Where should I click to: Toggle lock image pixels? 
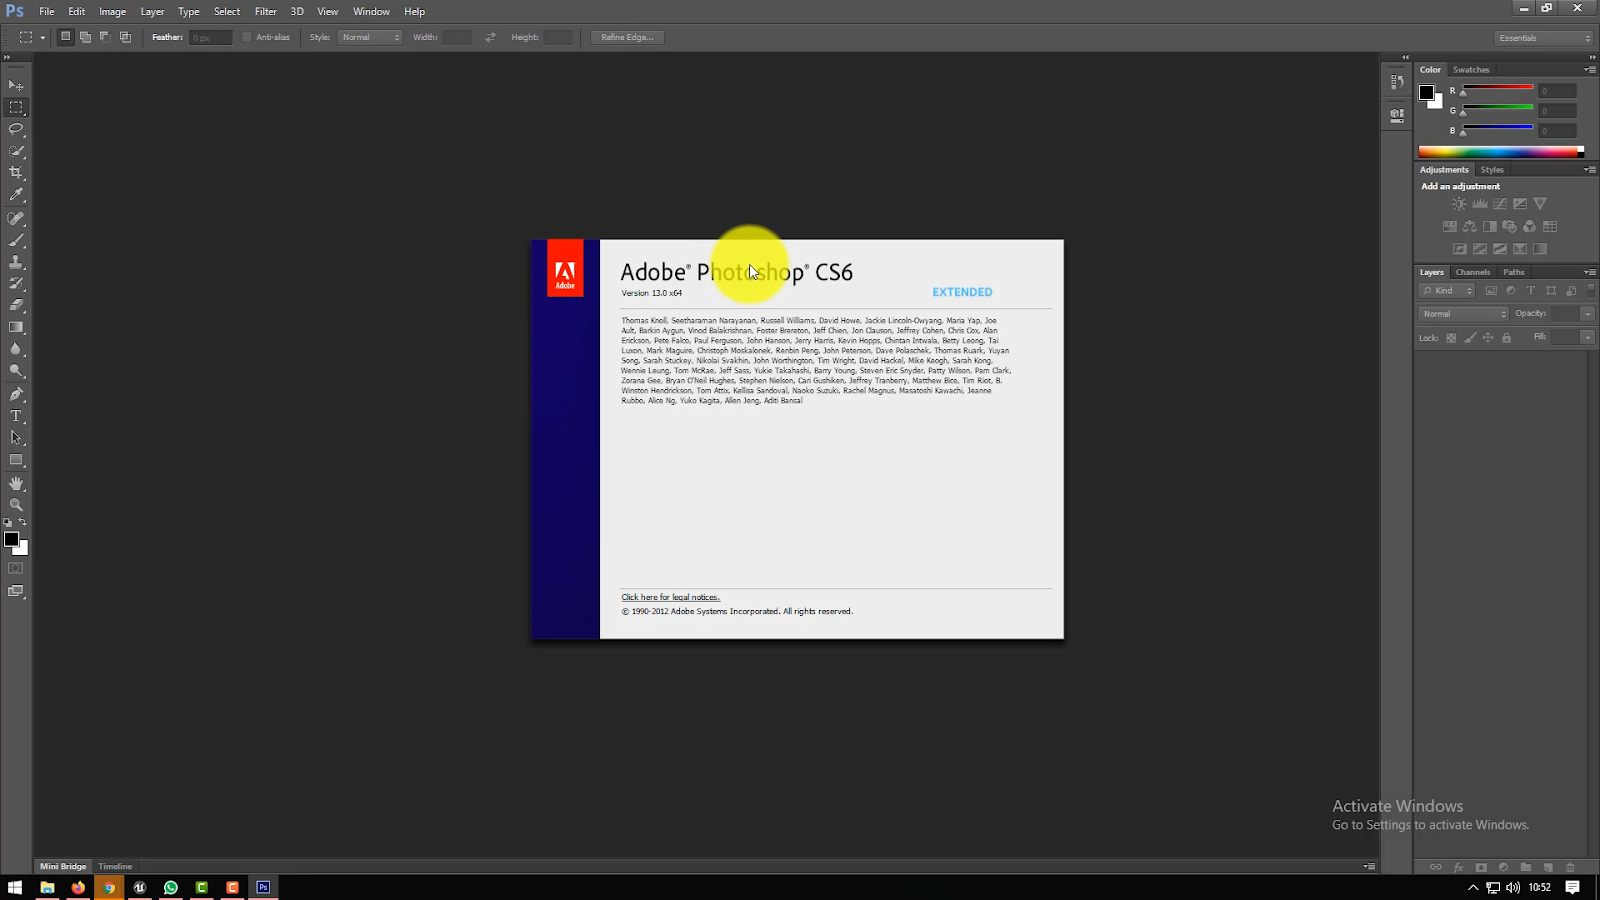click(1470, 338)
